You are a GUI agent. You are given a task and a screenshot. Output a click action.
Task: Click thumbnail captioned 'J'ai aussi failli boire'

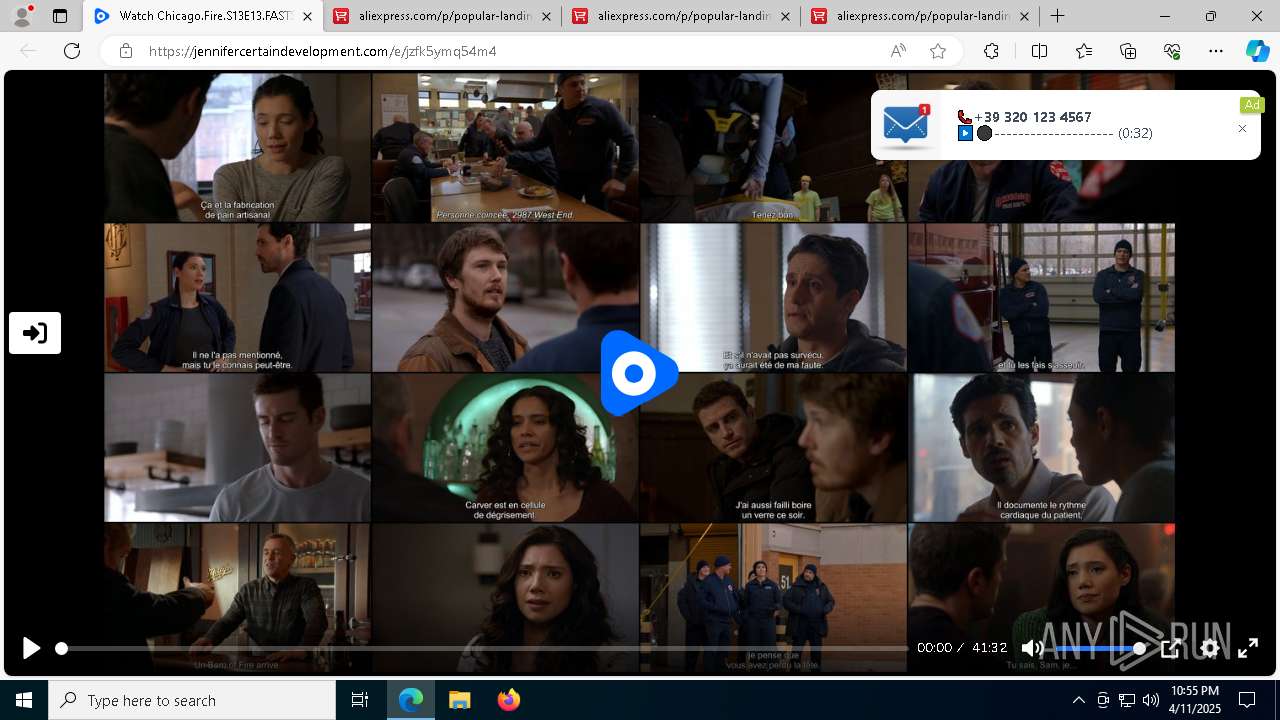[773, 447]
